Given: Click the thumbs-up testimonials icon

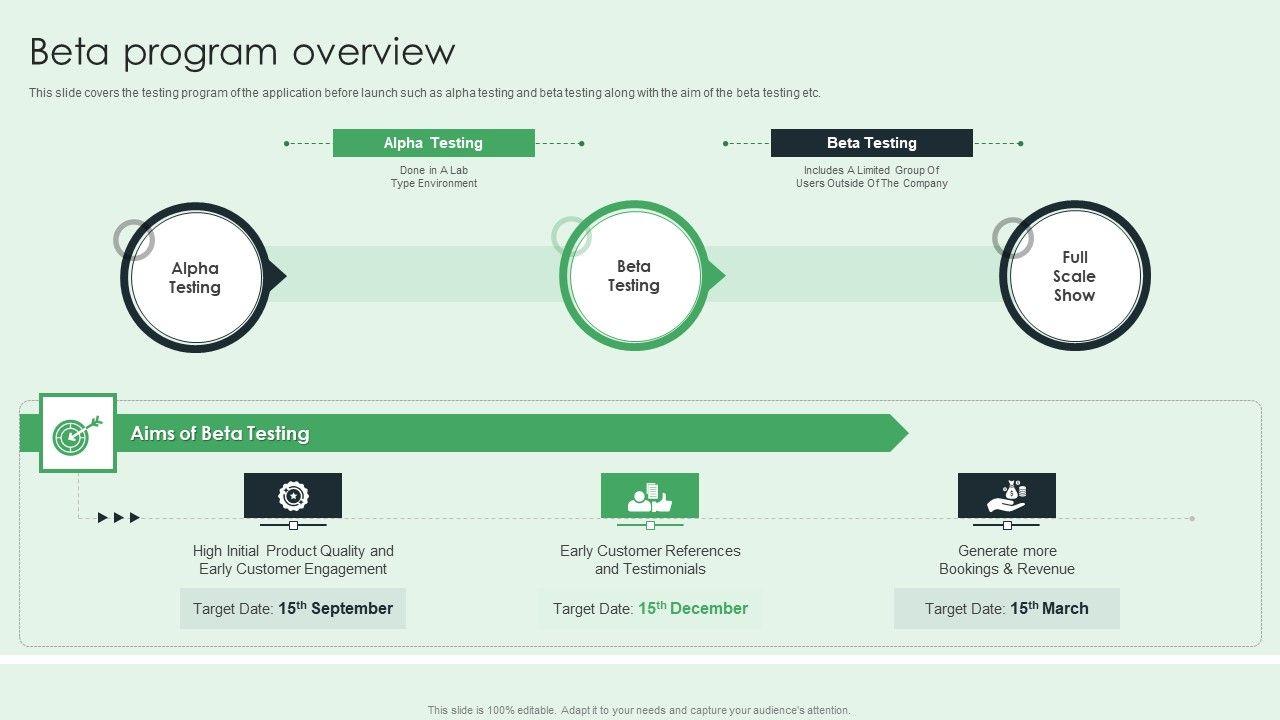Looking at the screenshot, I should click(x=650, y=495).
